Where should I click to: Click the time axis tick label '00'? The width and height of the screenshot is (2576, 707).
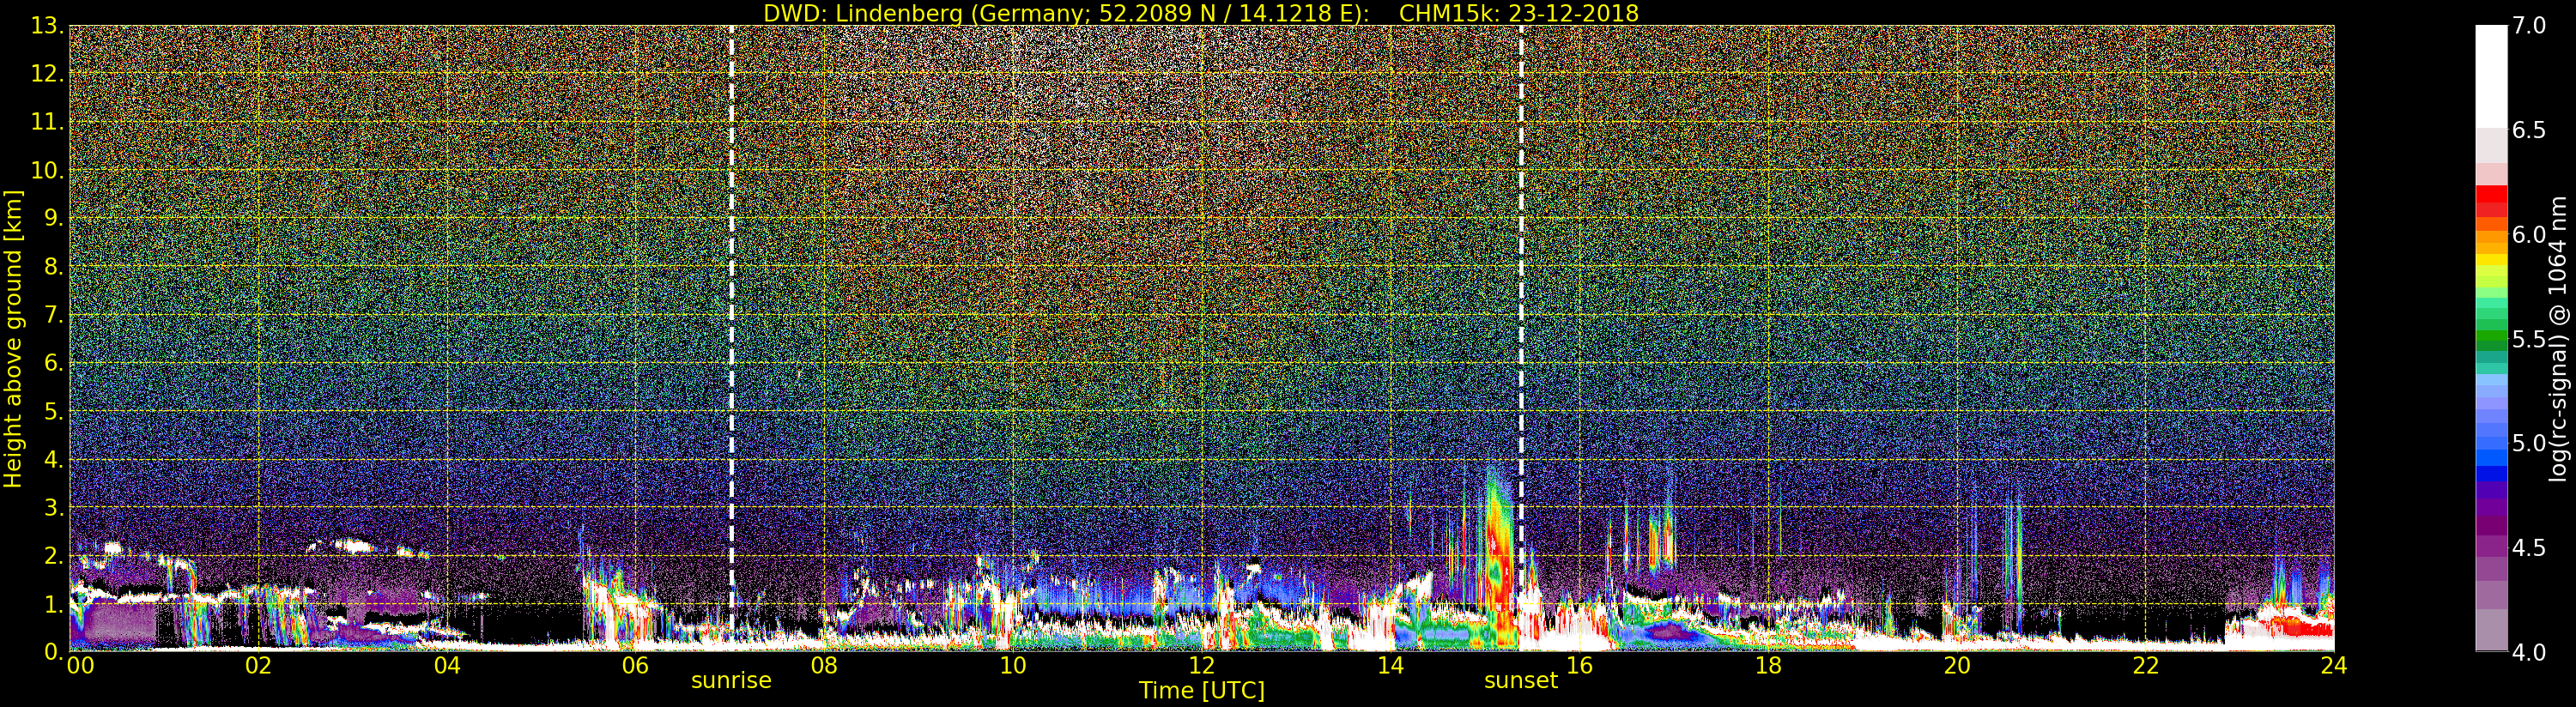coord(79,665)
